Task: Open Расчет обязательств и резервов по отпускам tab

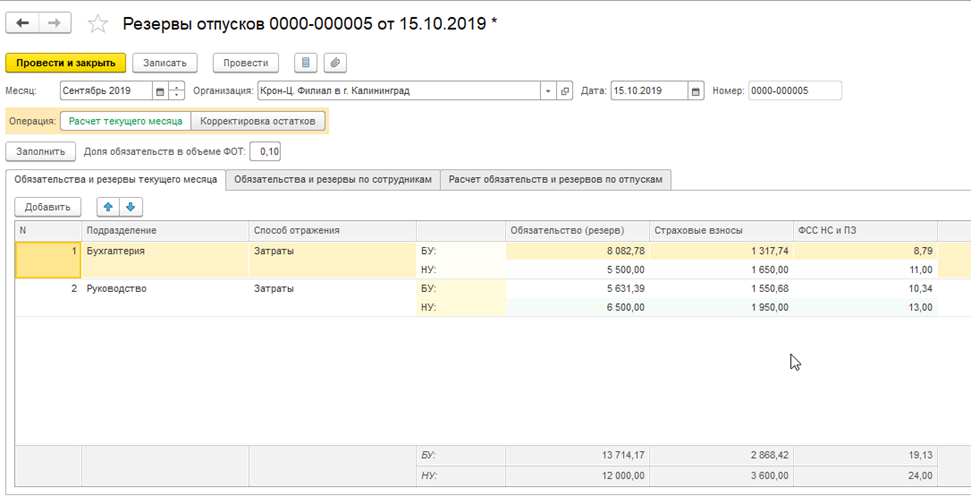Action: pyautogui.click(x=555, y=179)
